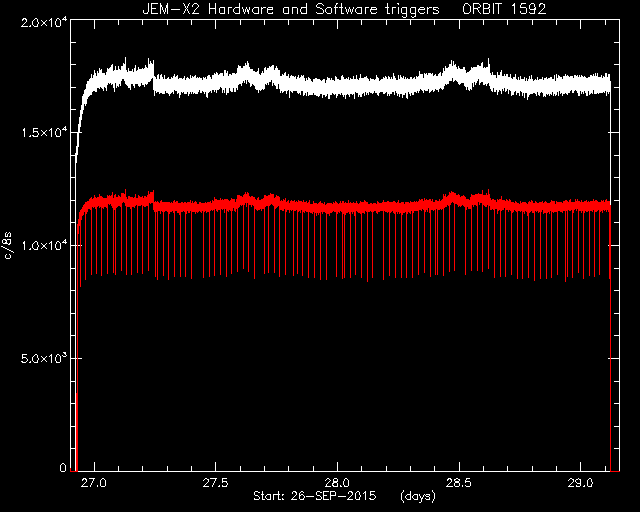Click the 0 label on the y-axis

(x=63, y=467)
